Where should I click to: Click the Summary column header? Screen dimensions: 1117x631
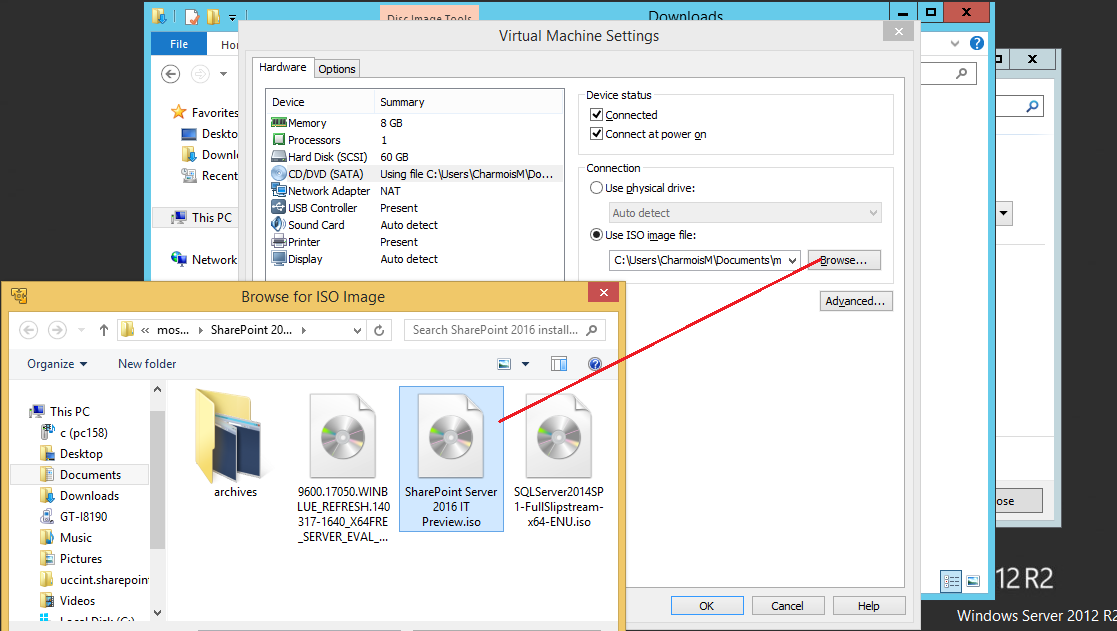pyautogui.click(x=402, y=102)
